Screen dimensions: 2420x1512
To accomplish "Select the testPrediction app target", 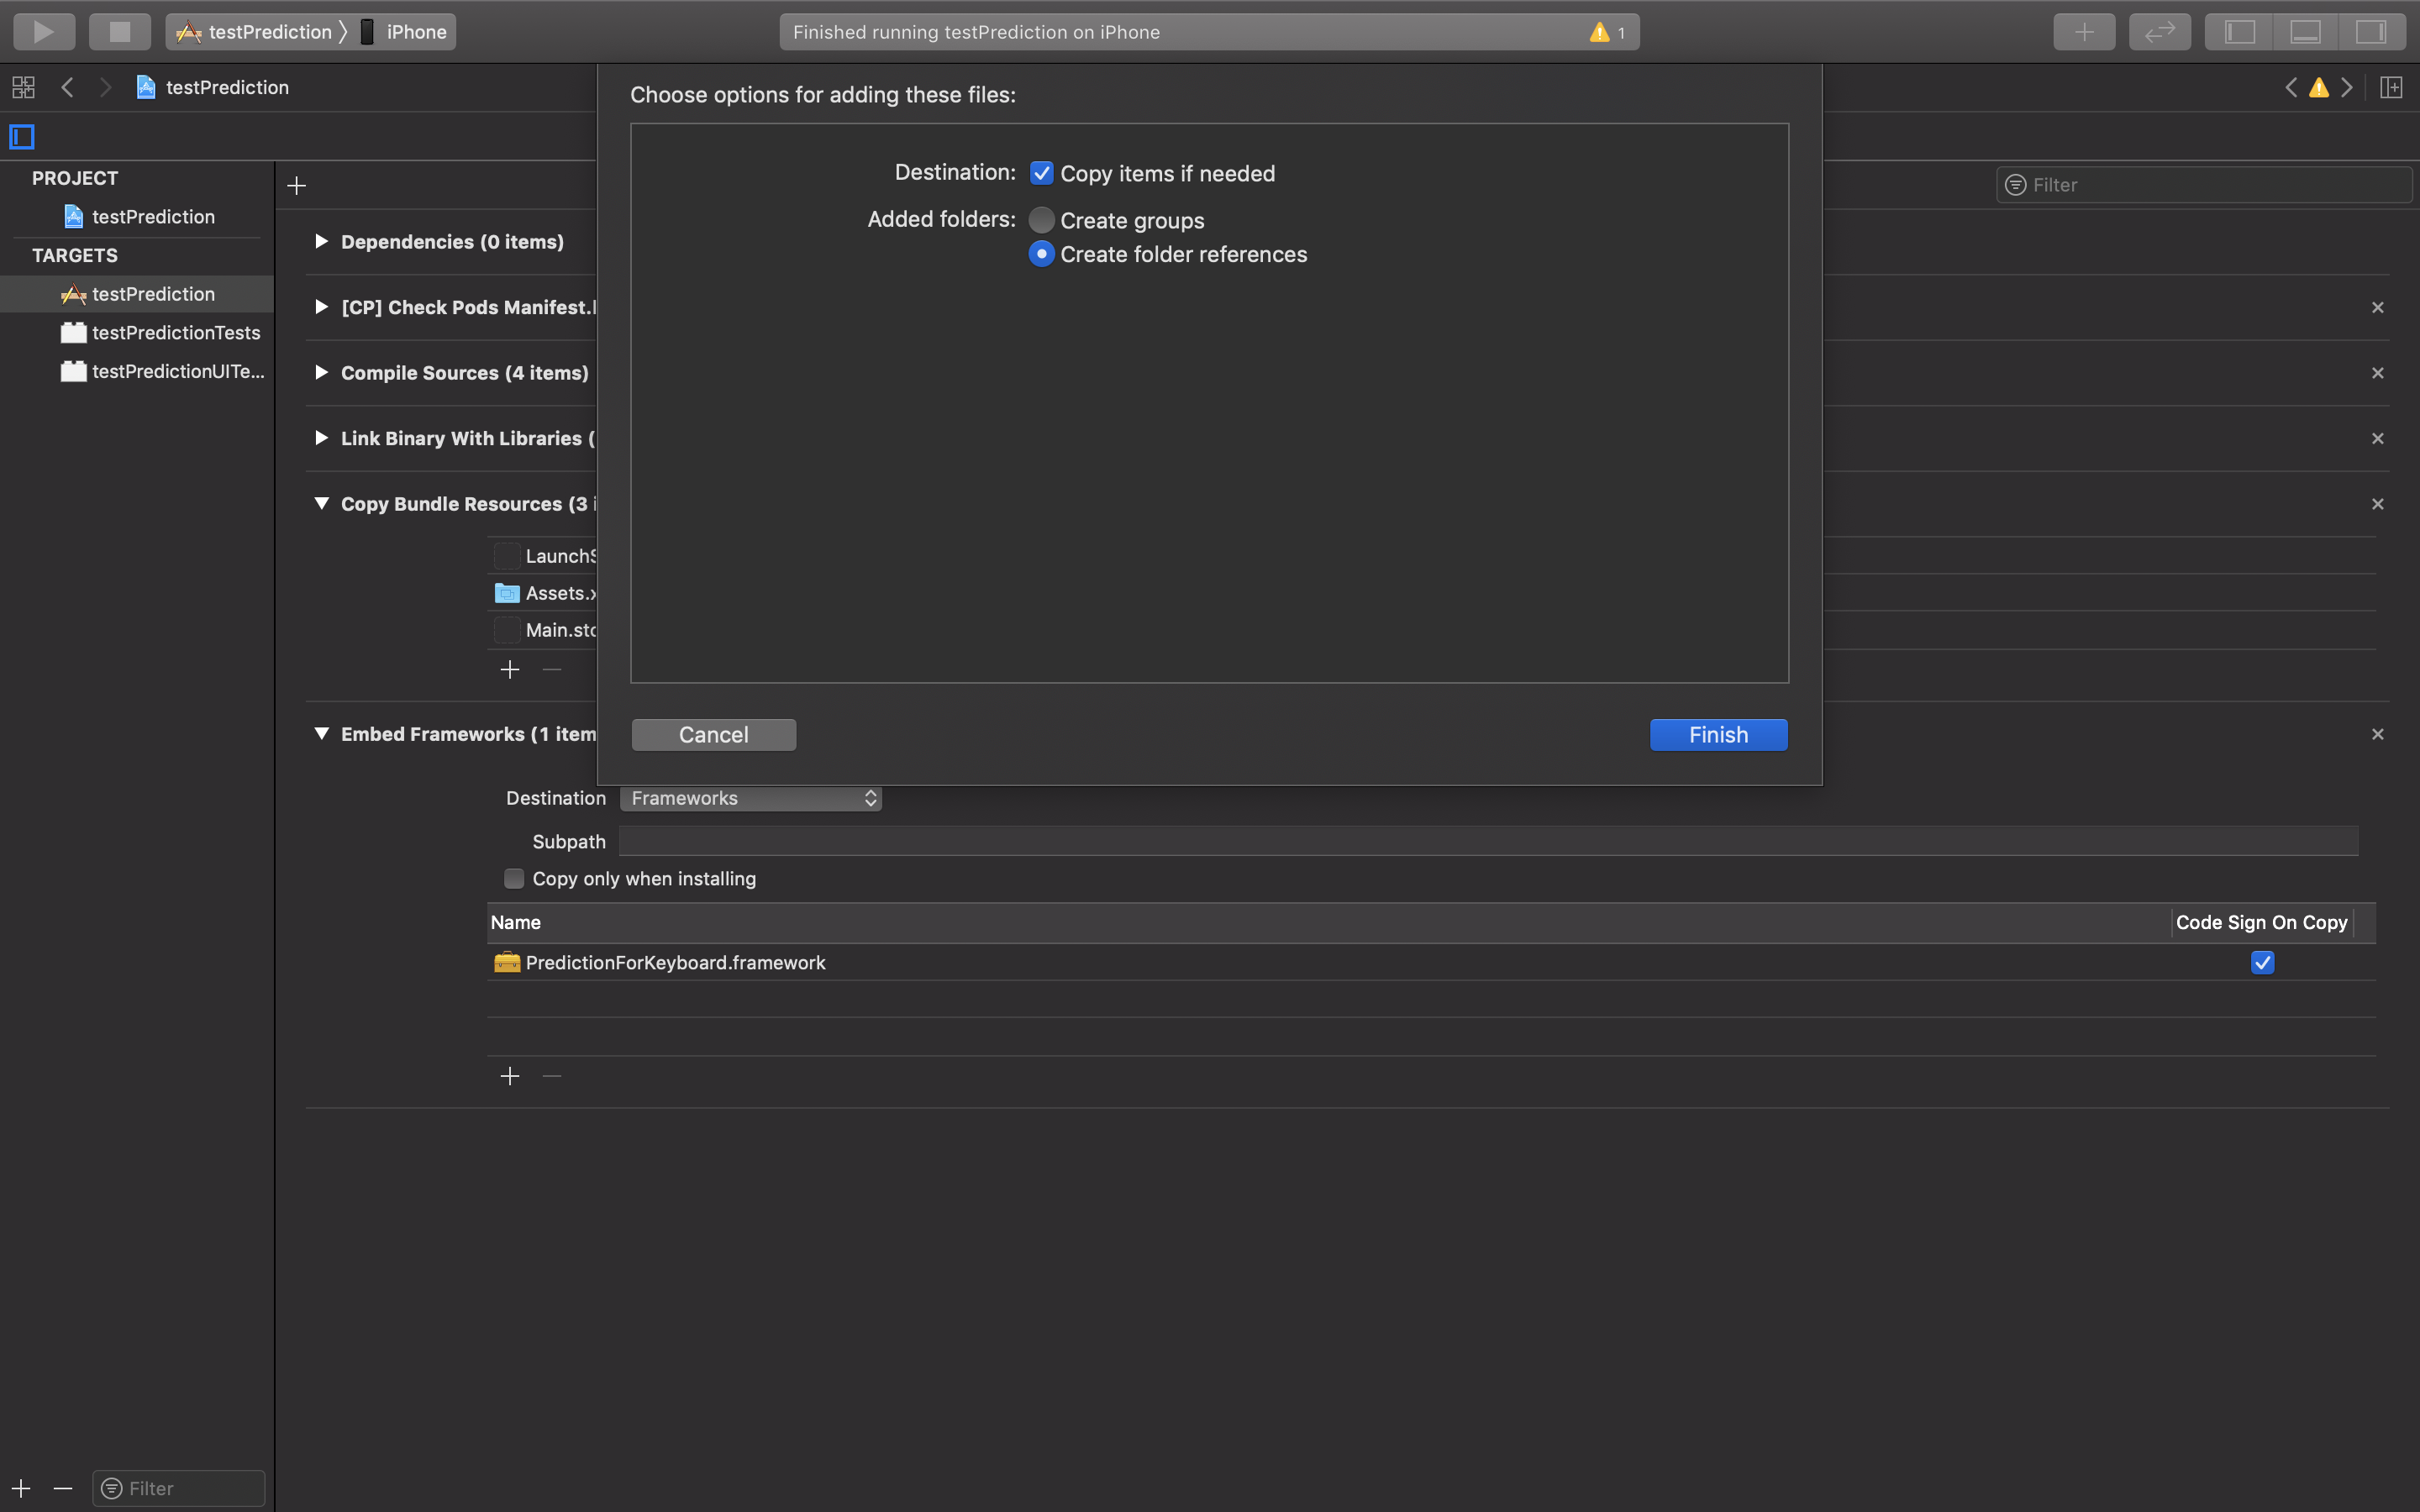I will pos(137,294).
